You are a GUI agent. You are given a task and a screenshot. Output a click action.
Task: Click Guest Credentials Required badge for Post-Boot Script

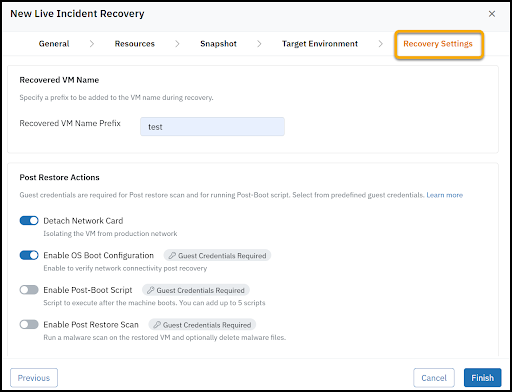point(196,290)
